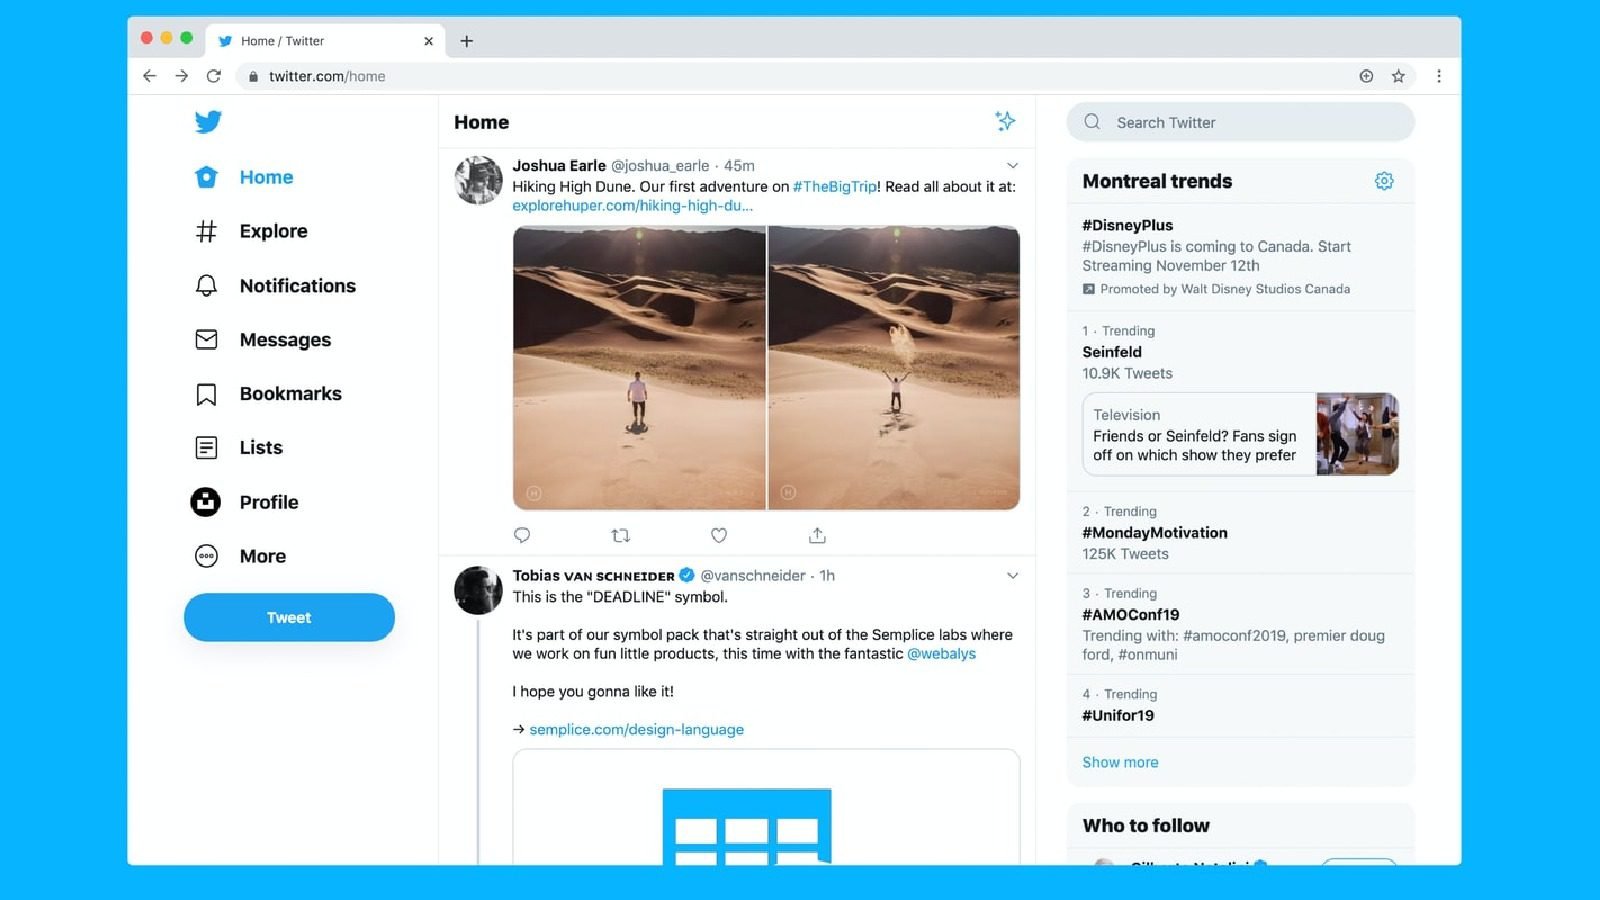Reply to Joshua Earle's tweet

tap(522, 536)
